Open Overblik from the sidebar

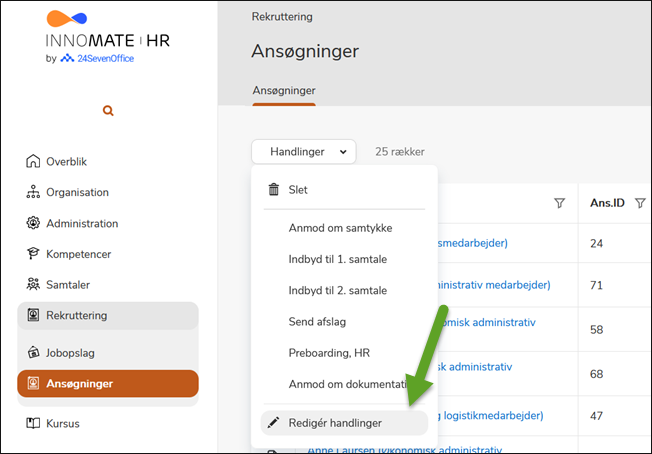pyautogui.click(x=69, y=162)
